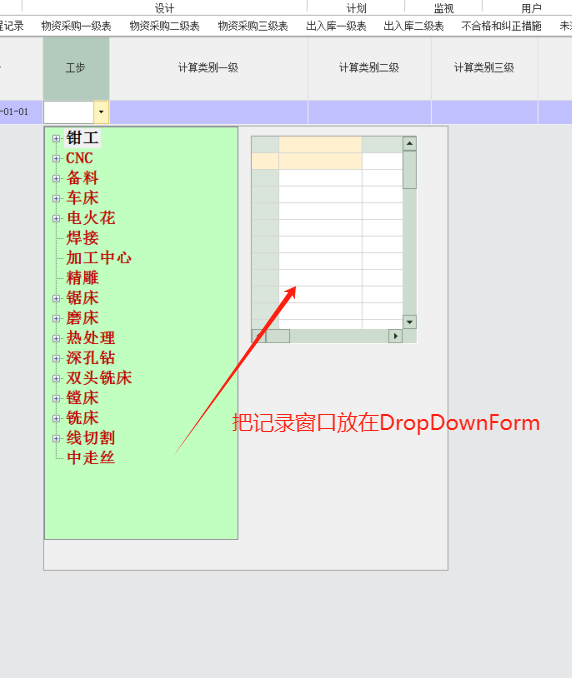Viewport: 572px width, 678px height.
Task: Click grid scrollbar down arrow
Action: (x=409, y=322)
